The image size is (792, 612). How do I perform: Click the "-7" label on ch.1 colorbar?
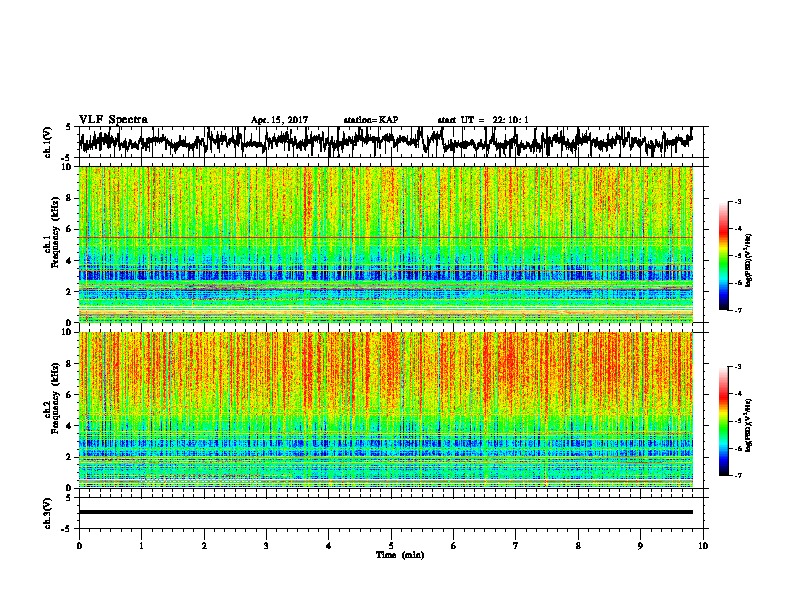click(x=737, y=310)
